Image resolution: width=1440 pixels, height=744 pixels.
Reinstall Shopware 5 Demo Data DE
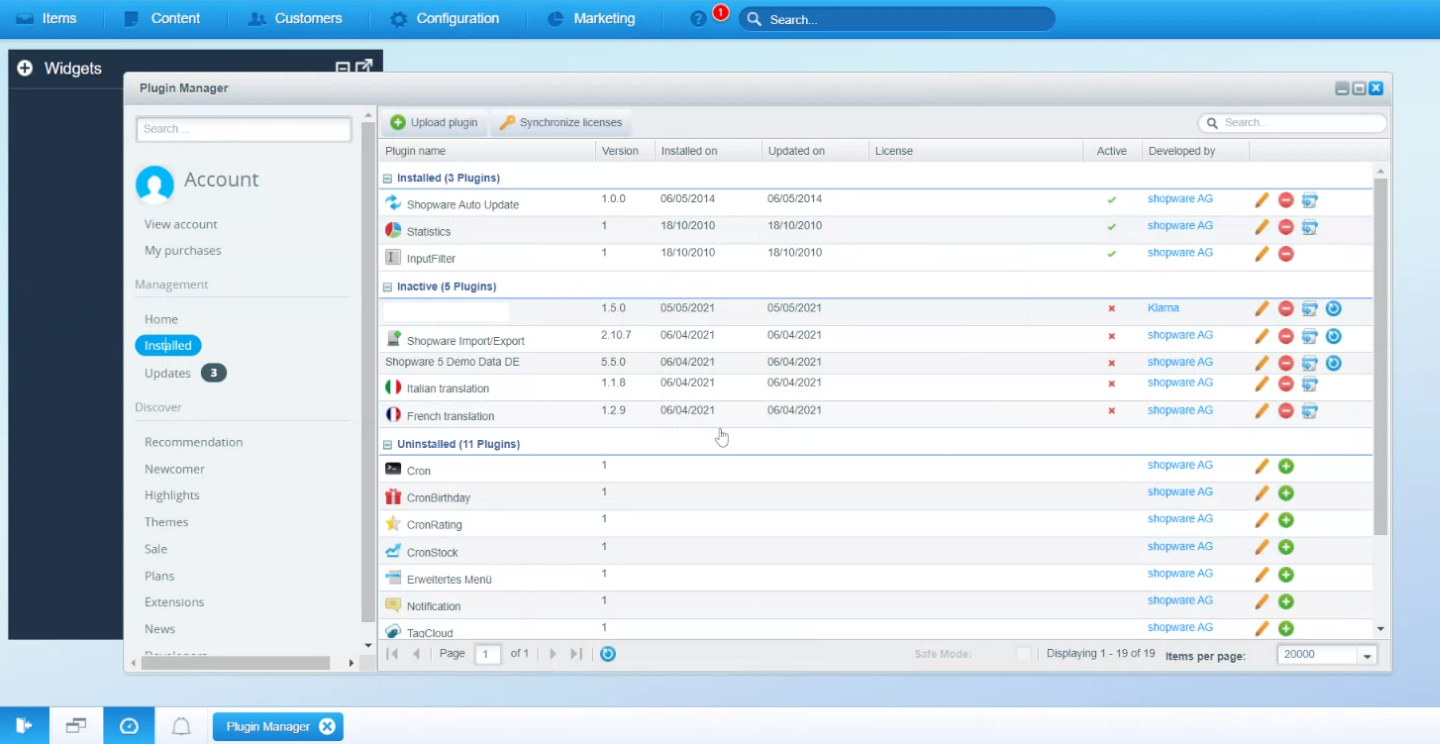coord(1310,363)
